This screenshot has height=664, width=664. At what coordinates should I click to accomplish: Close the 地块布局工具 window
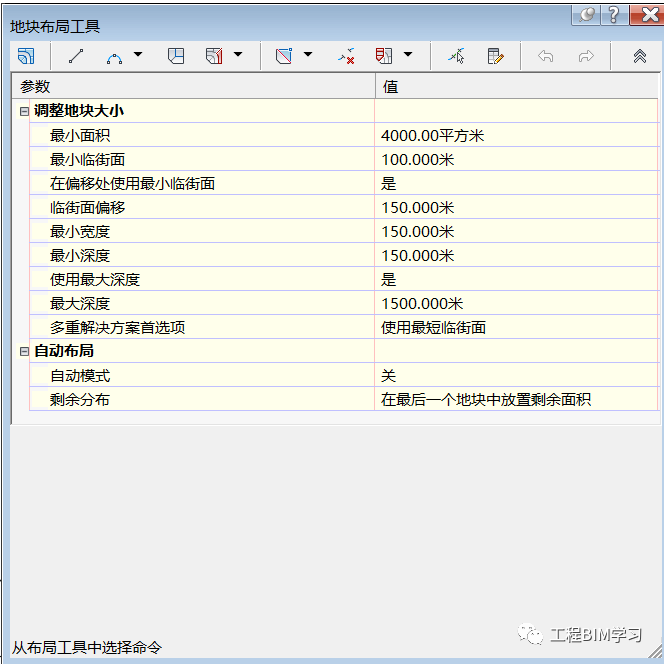tap(647, 15)
